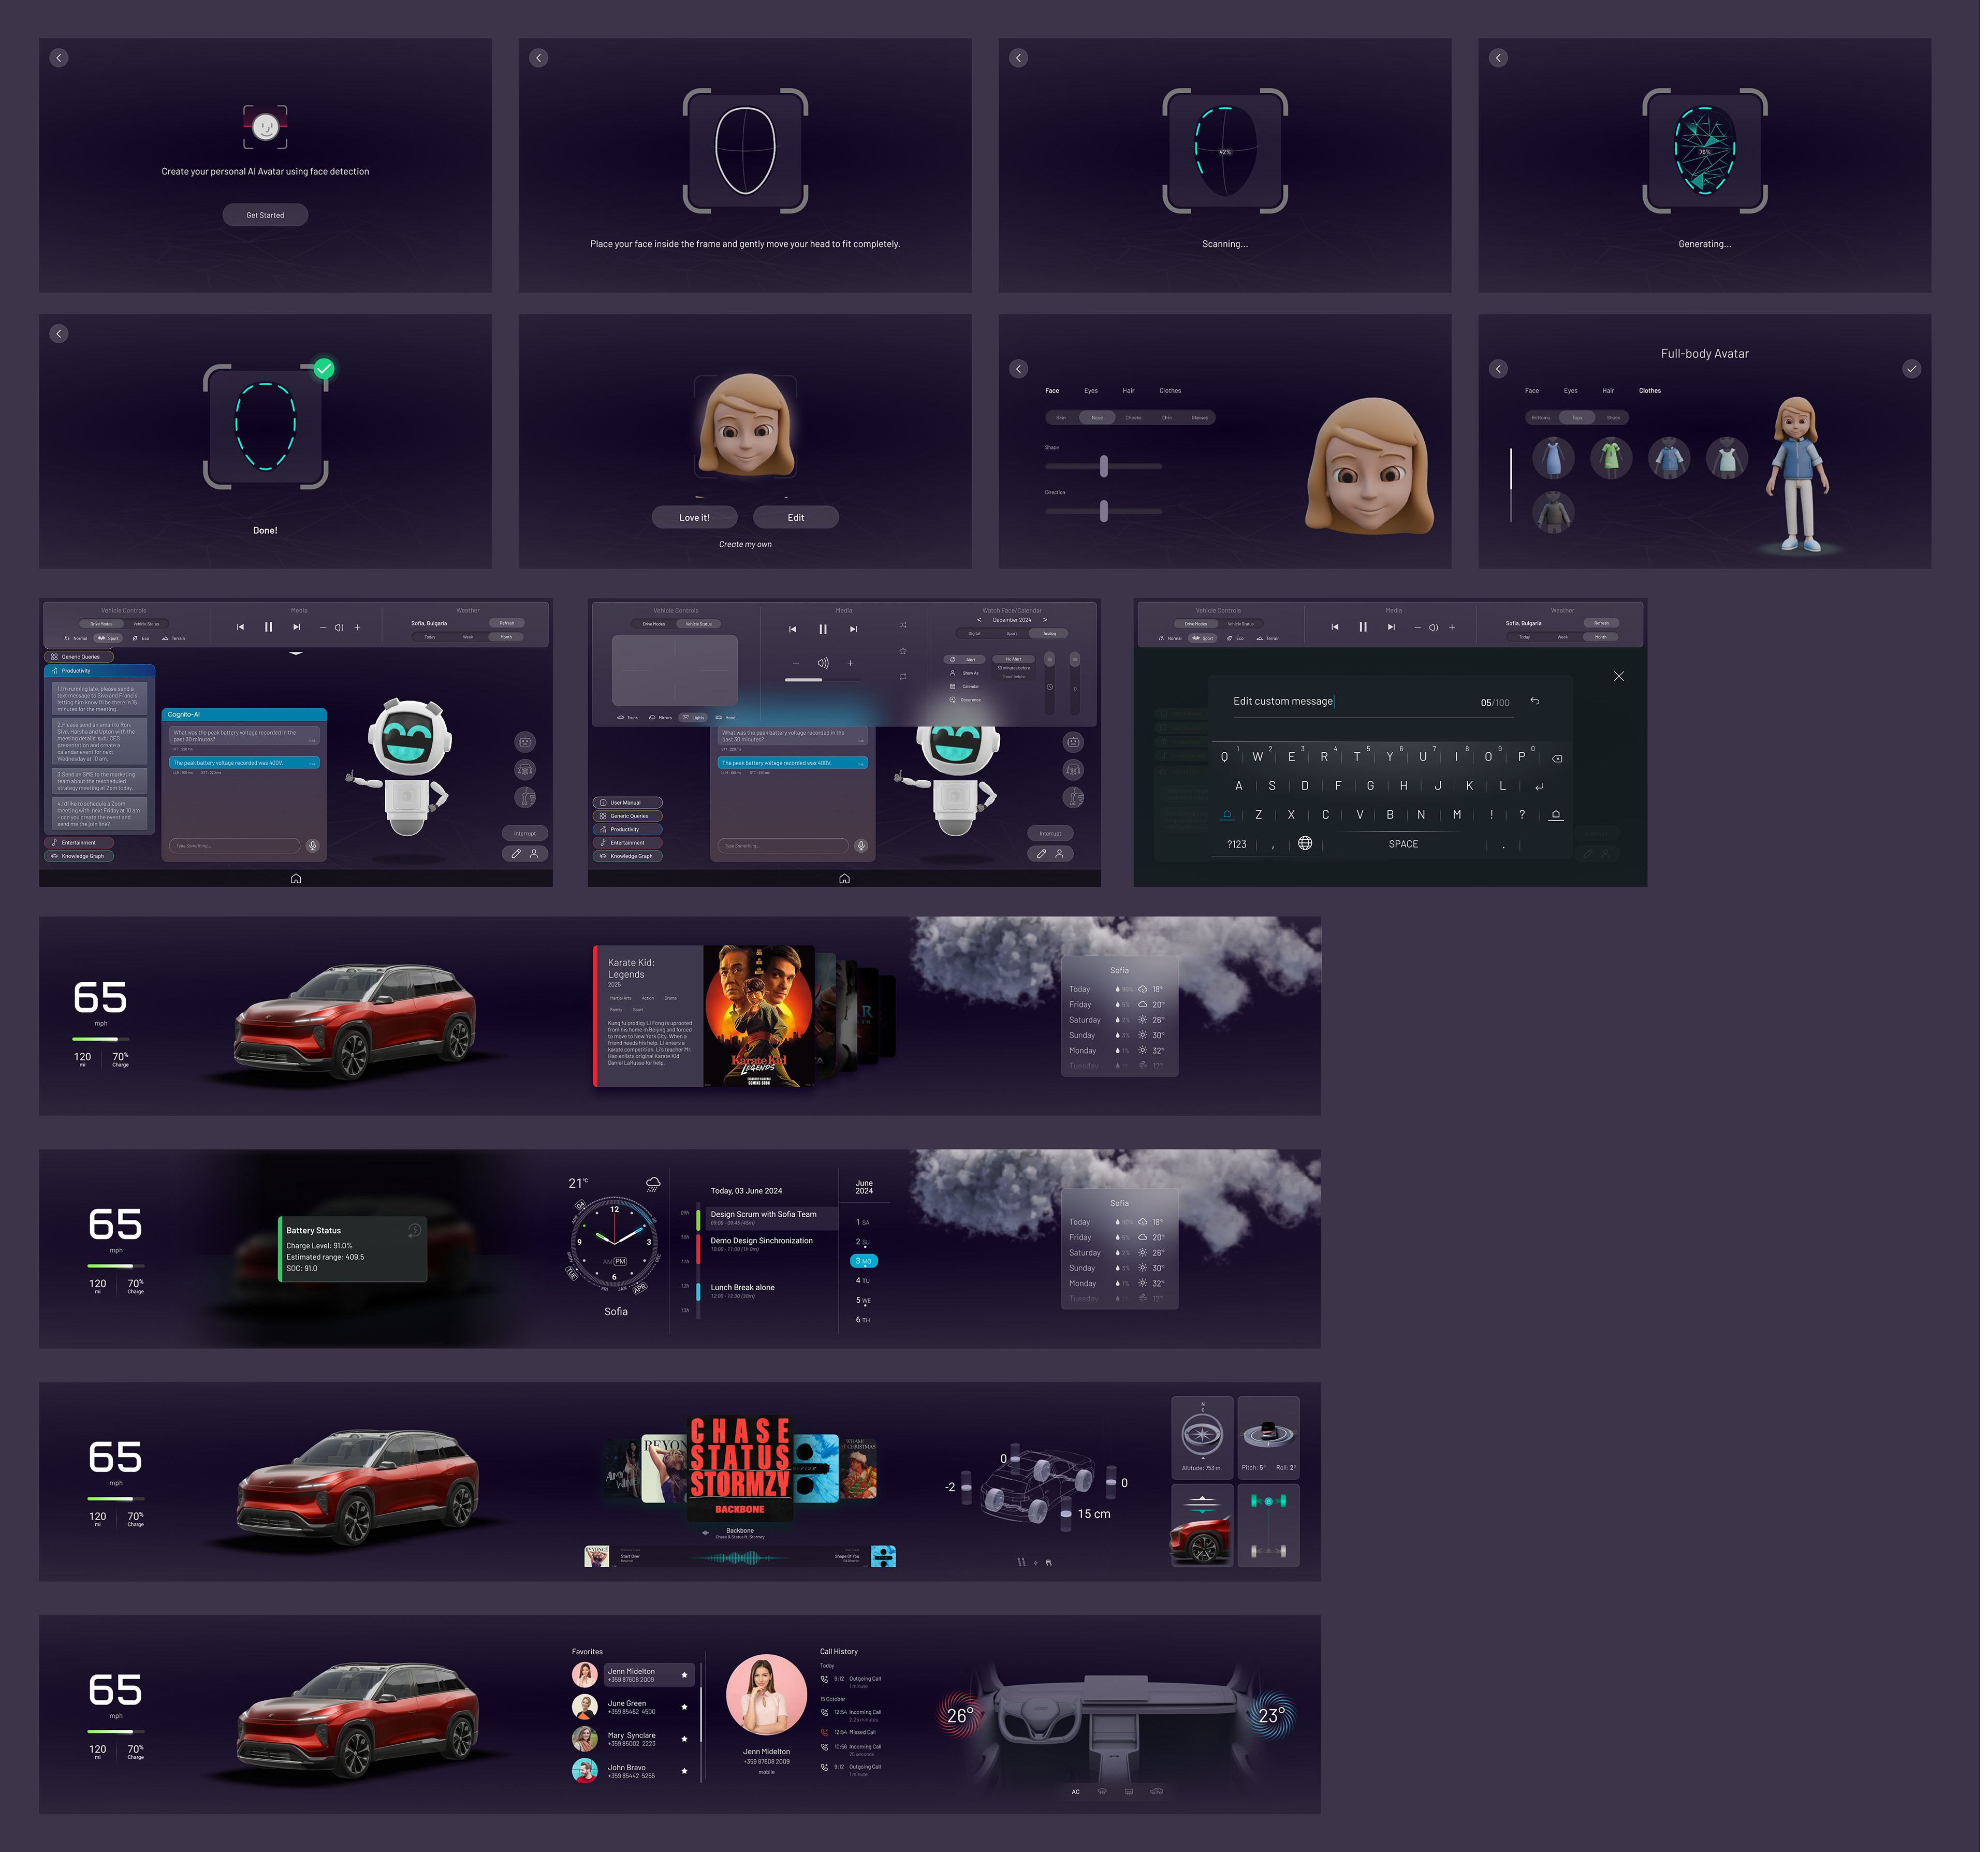This screenshot has width=1988, height=1852.
Task: Toggle repeat icon in the media panel
Action: click(902, 677)
